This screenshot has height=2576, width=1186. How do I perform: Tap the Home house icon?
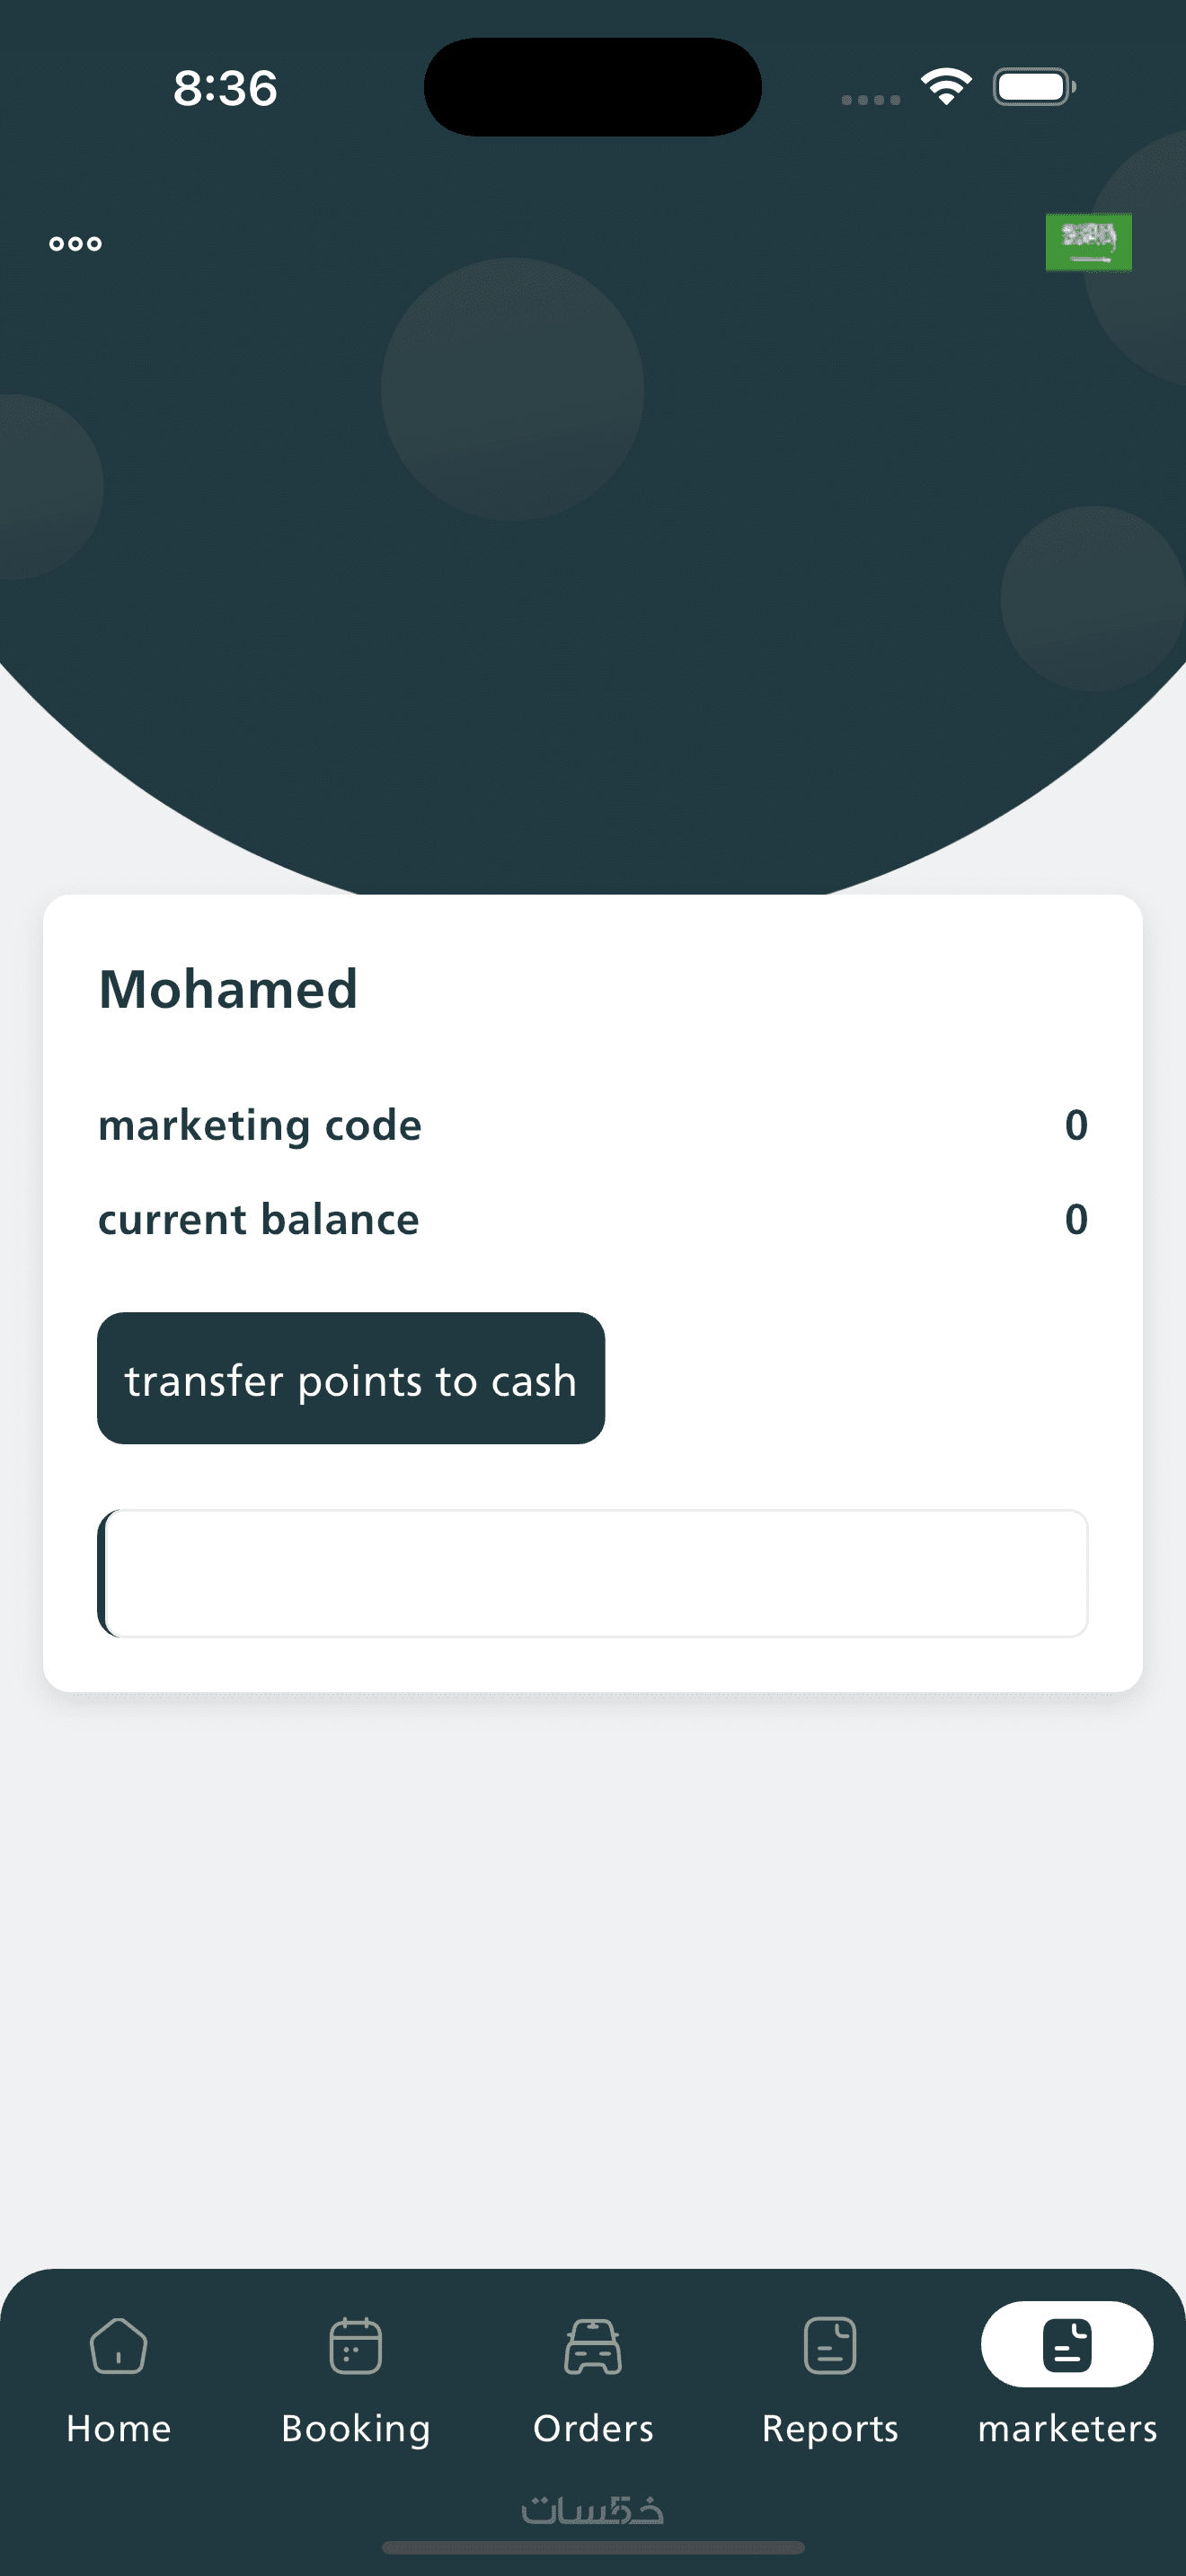(118, 2345)
